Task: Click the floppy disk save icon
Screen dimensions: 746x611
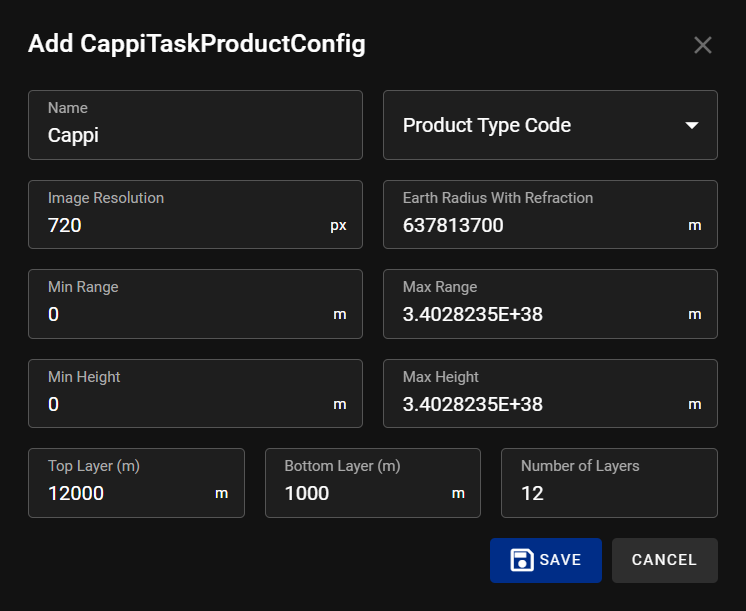Action: coord(521,560)
